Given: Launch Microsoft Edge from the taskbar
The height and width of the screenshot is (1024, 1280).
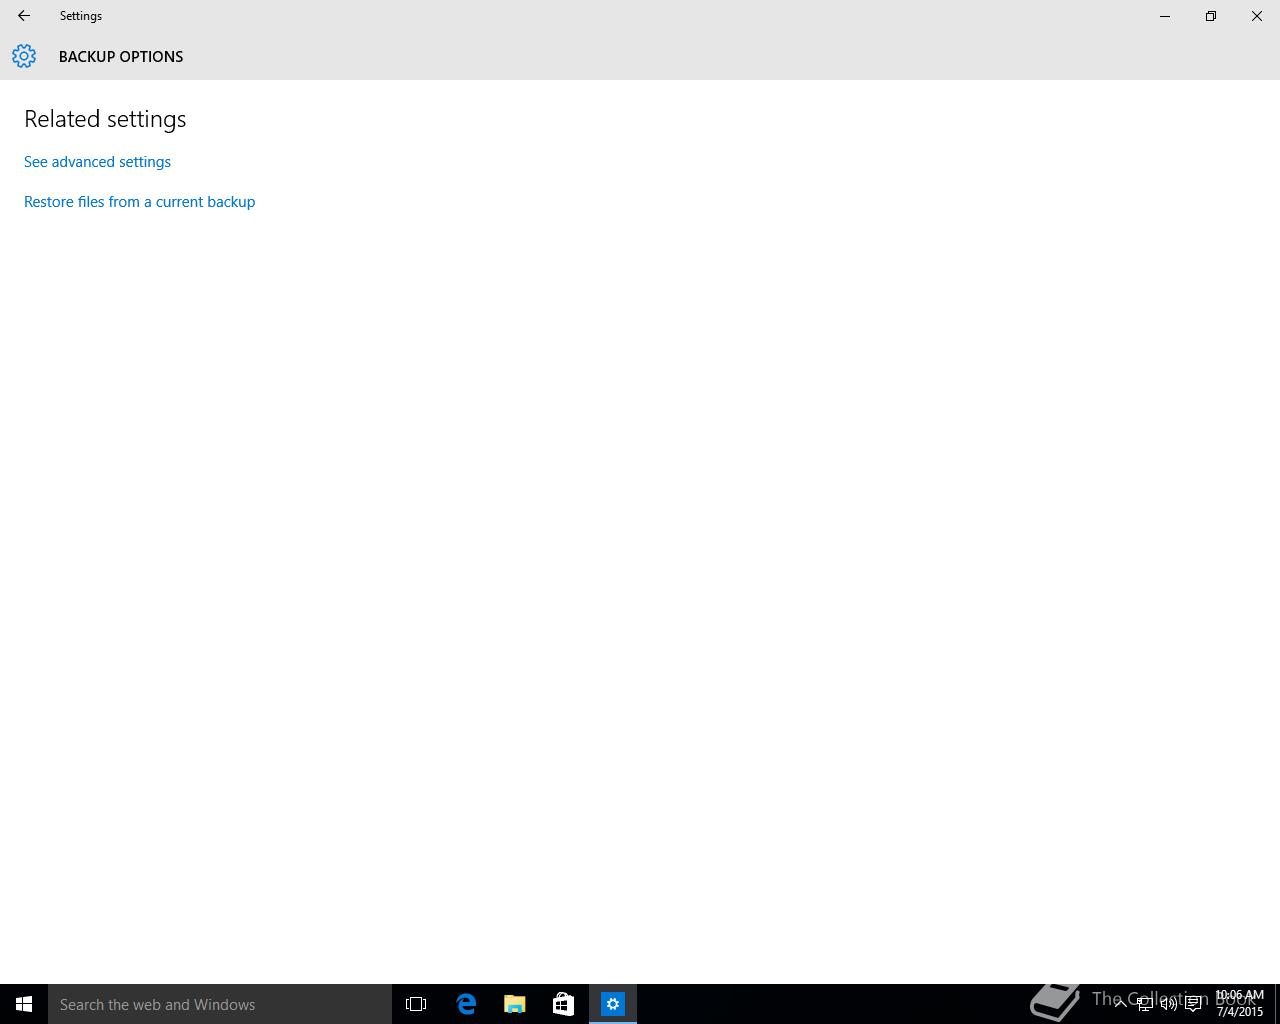Looking at the screenshot, I should [x=466, y=1004].
